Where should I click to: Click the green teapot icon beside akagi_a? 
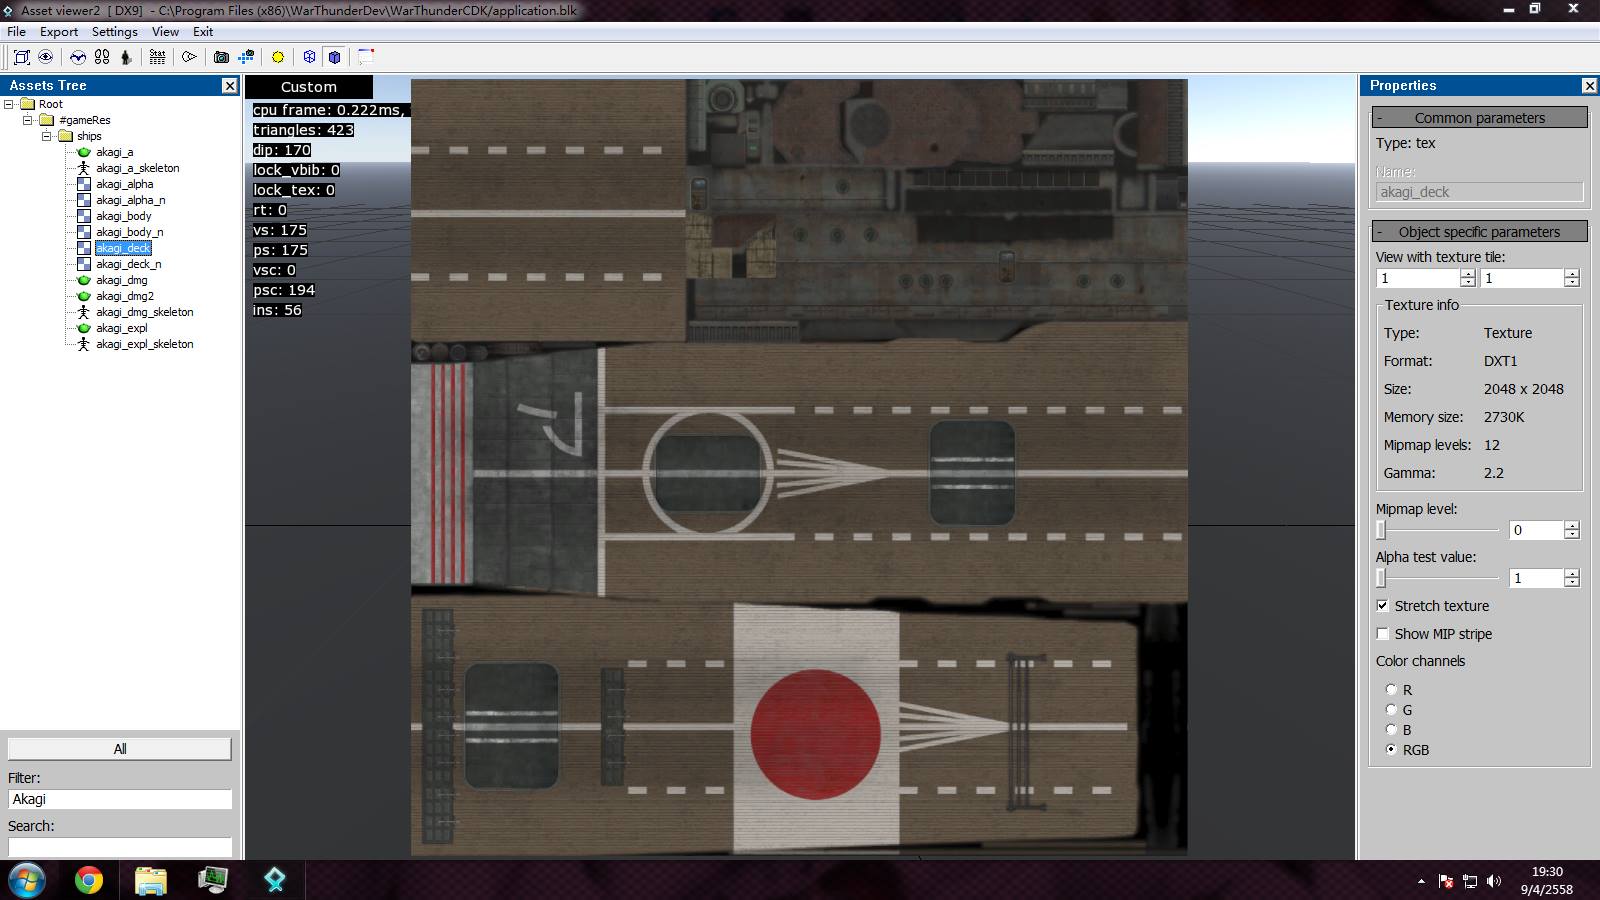(84, 152)
